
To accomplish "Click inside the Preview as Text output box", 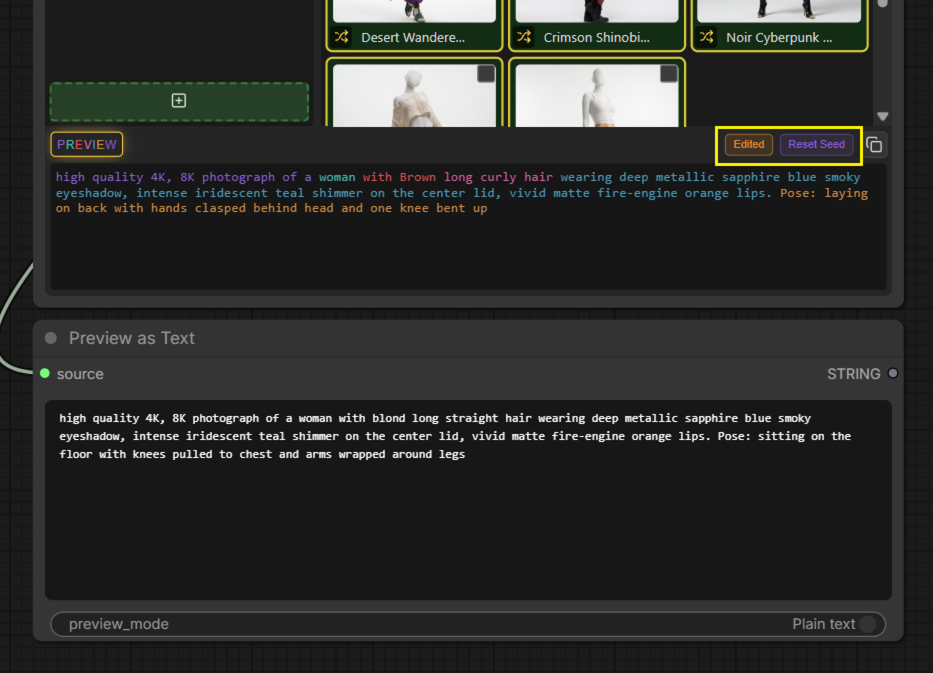I will point(468,500).
